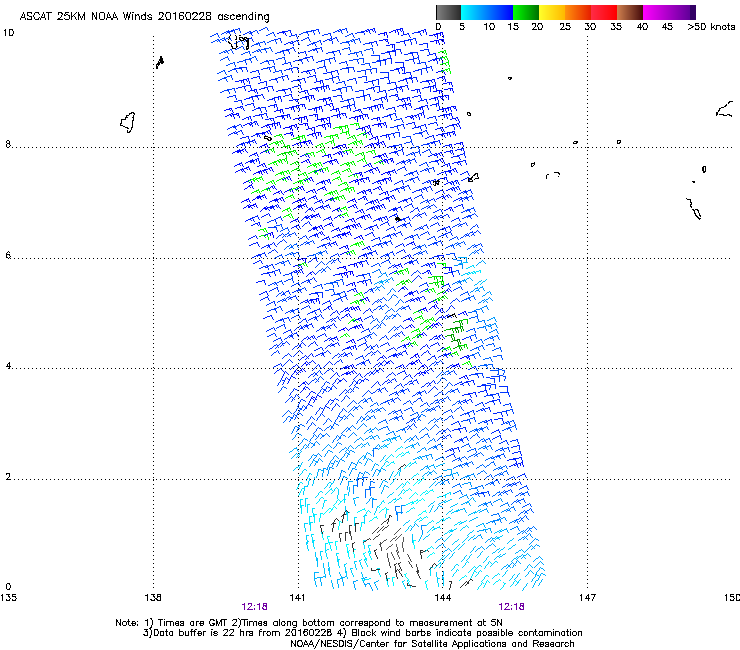This screenshot has width=740, height=650.
Task: Select the '30' legend speed label
Action: pos(590,27)
